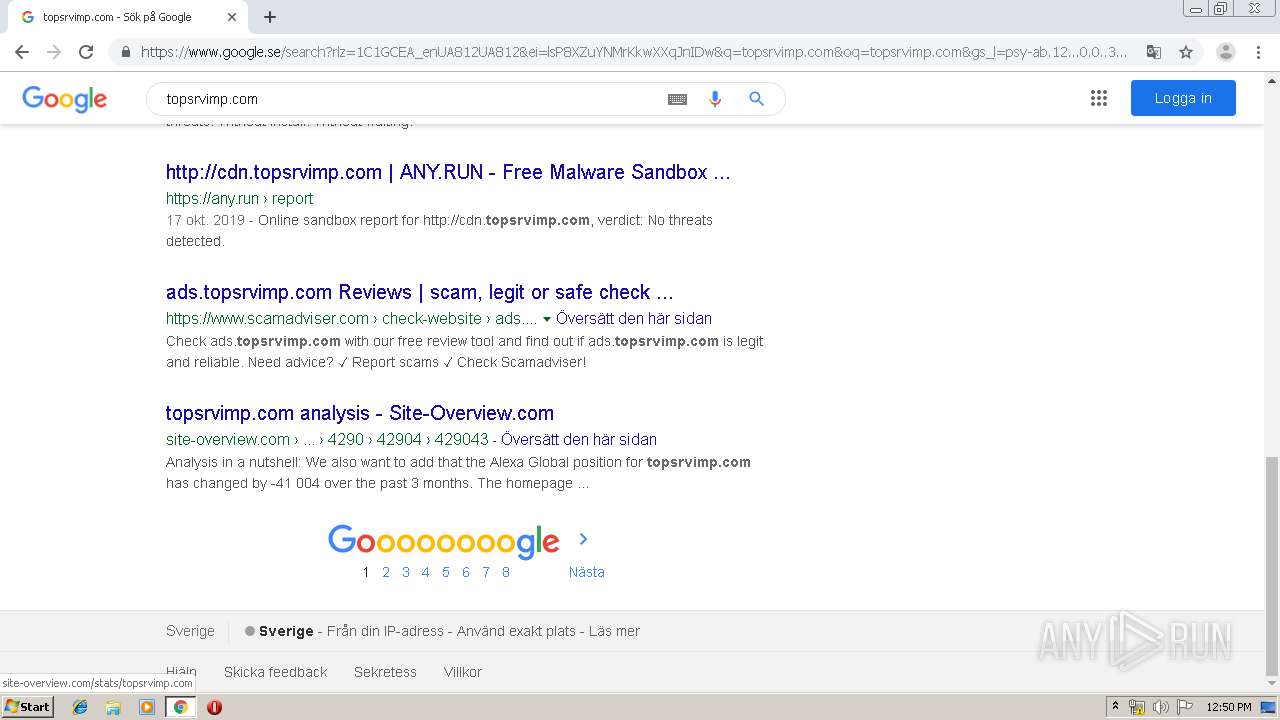Click the browser address bar URL
1280x720 pixels.
[634, 52]
